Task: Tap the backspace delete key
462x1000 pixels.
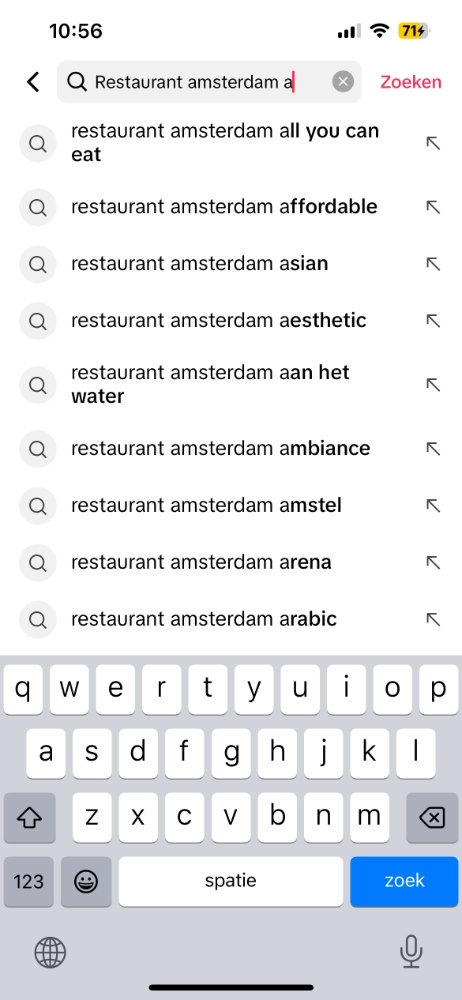Action: click(x=433, y=818)
